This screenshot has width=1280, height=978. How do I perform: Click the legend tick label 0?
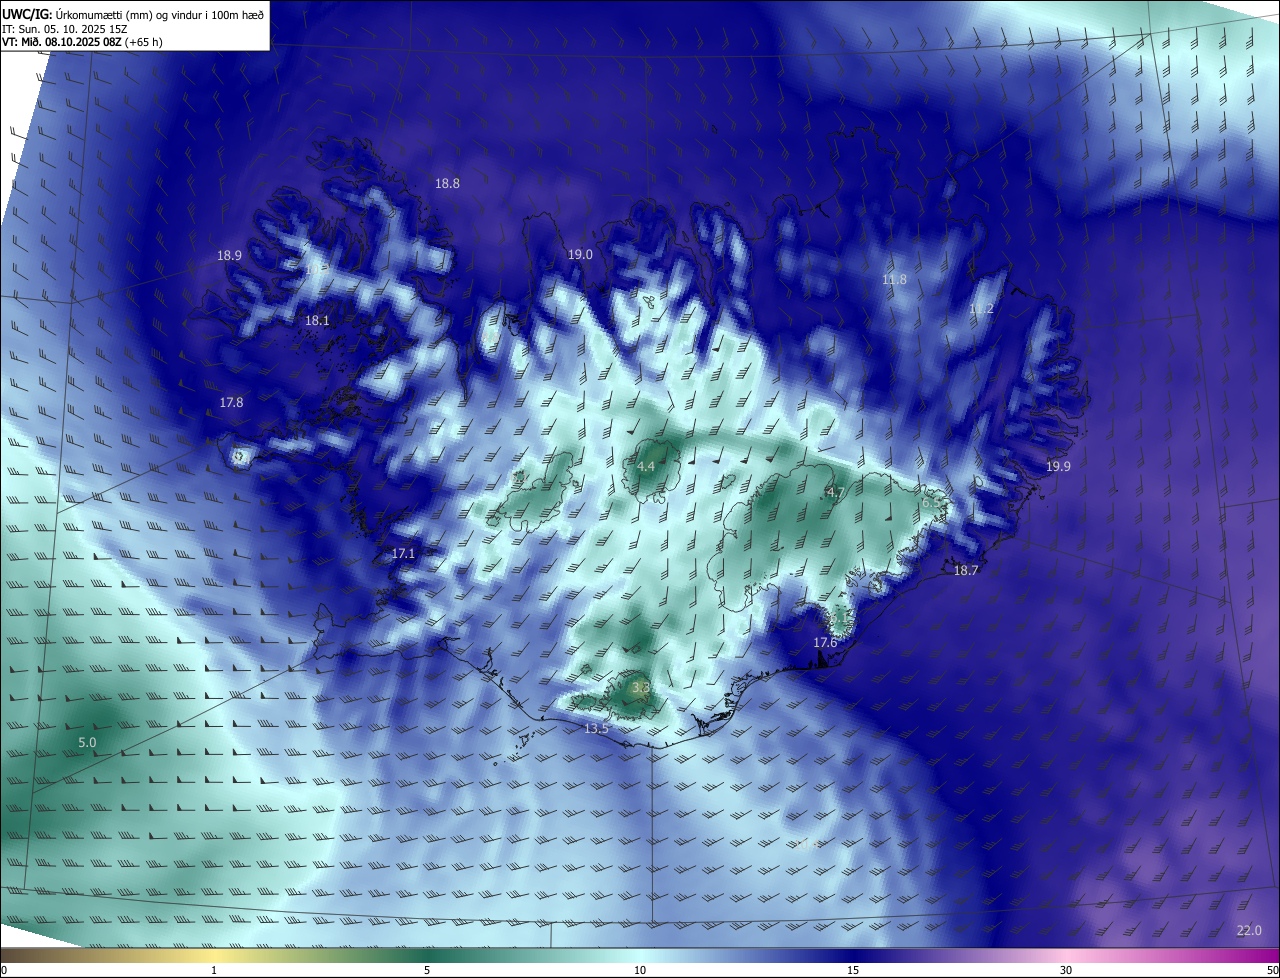coord(4,971)
